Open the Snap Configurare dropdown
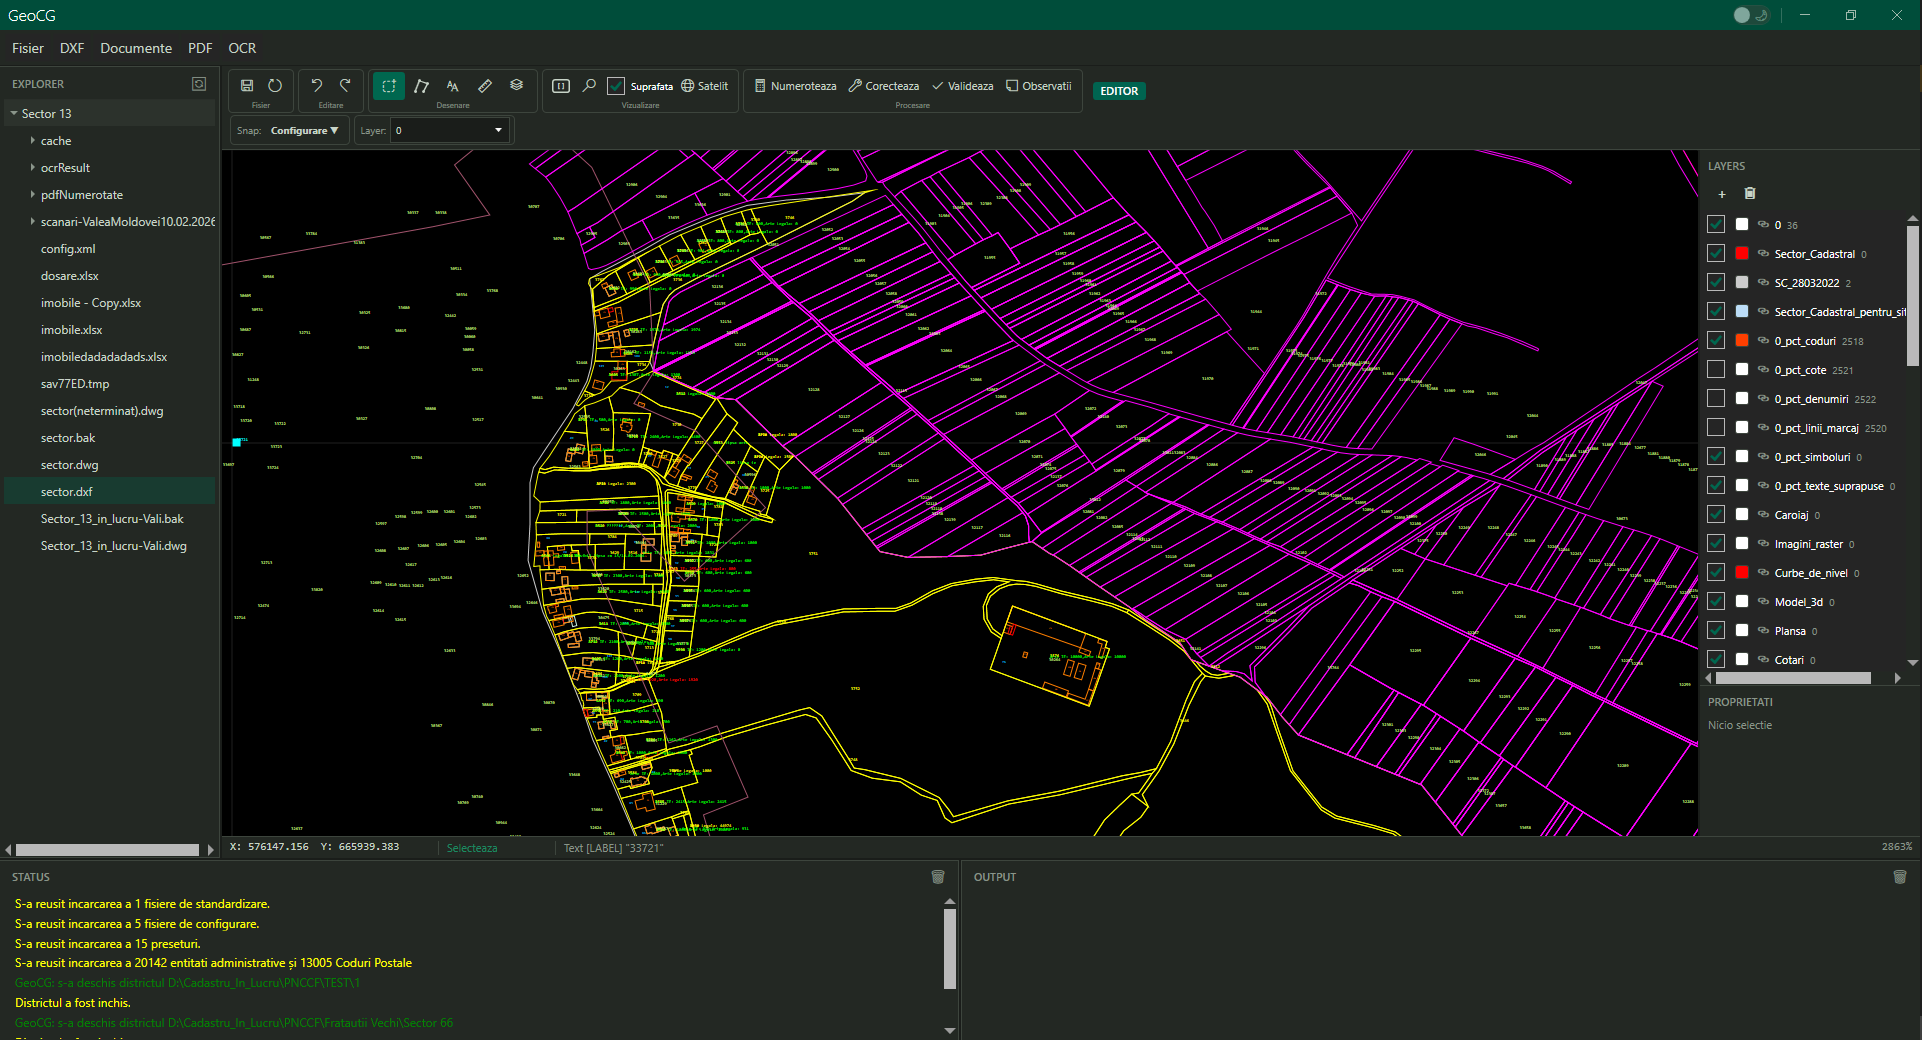Screen dimensions: 1922x1040 [303, 130]
